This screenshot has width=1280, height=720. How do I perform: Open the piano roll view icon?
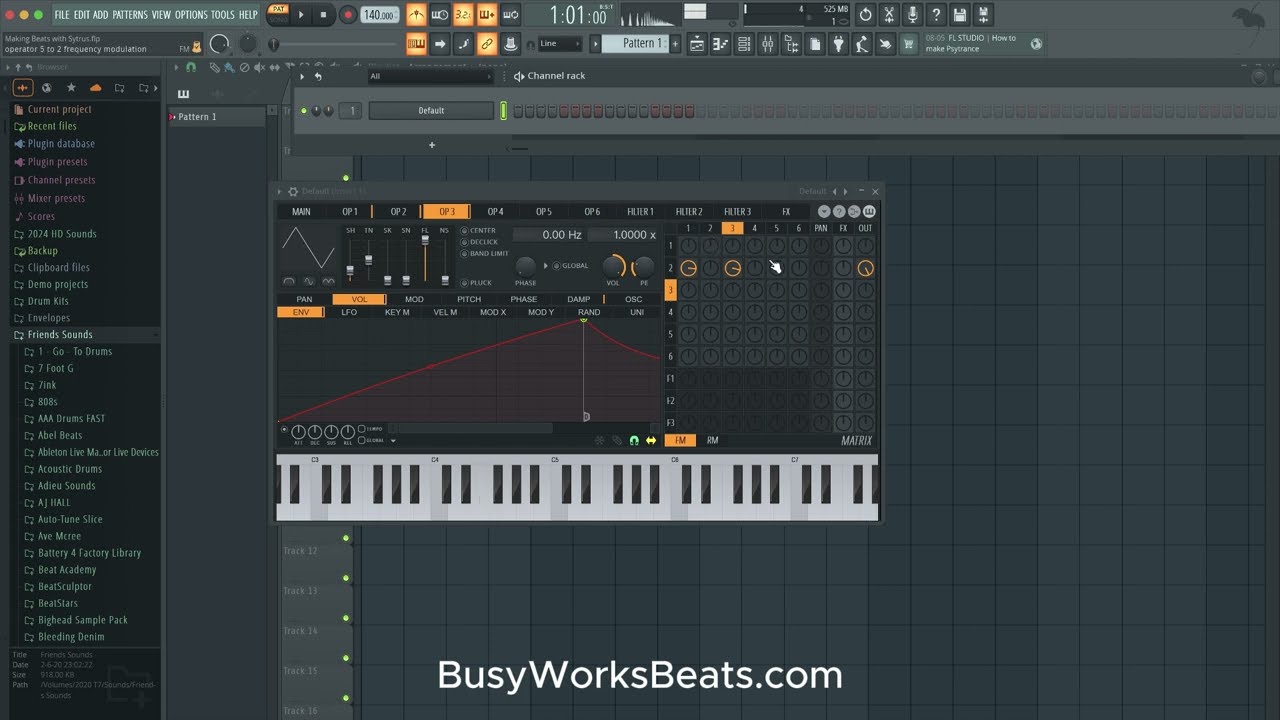click(x=720, y=44)
